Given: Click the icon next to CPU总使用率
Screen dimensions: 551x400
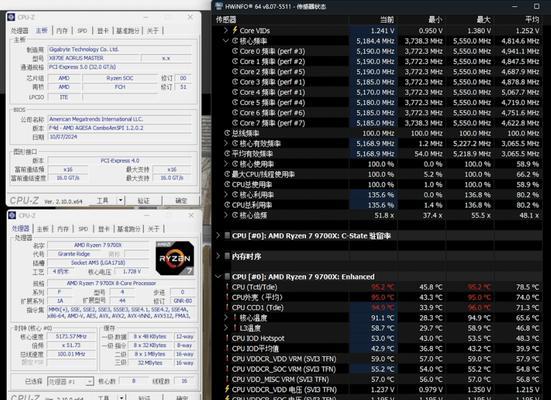Looking at the screenshot, I should coord(227,185).
